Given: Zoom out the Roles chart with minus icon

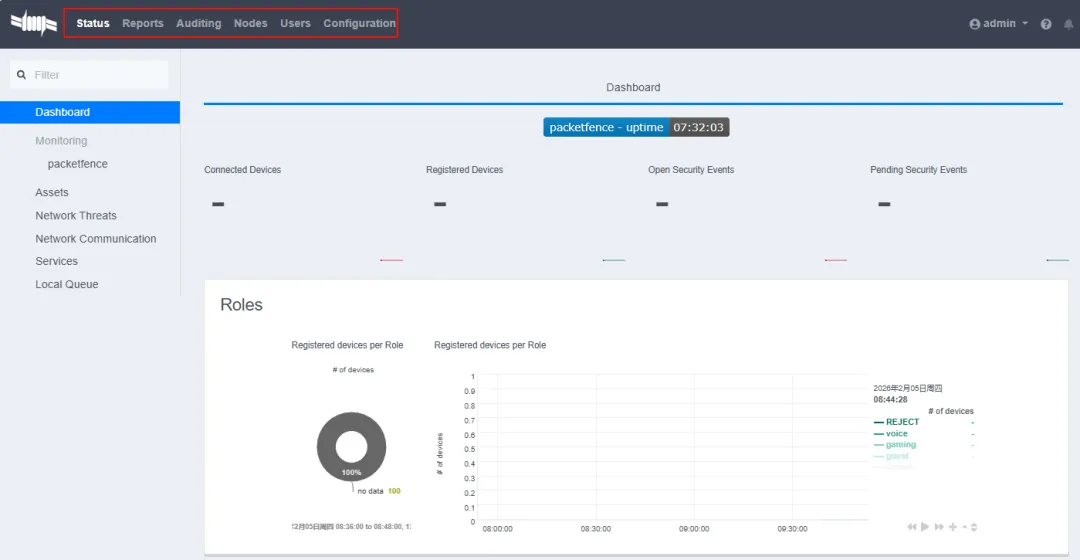Looking at the screenshot, I should point(964,527).
